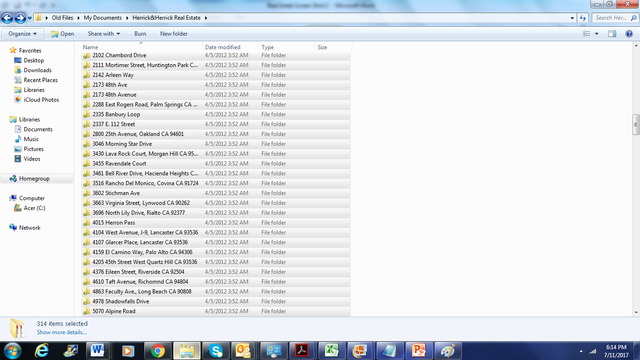This screenshot has width=640, height=360.
Task: Select Computer in navigation pane
Action: pyautogui.click(x=31, y=198)
